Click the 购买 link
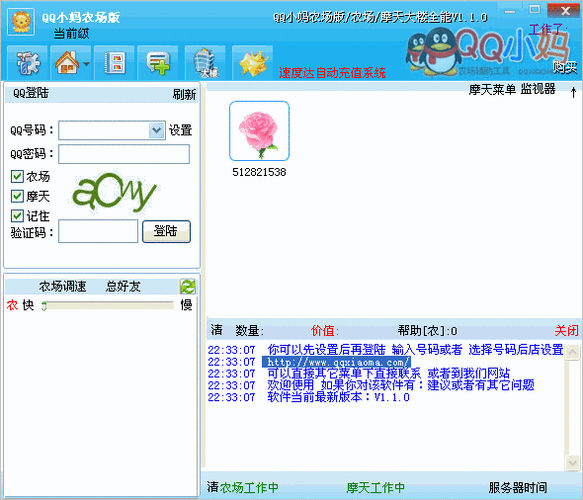The image size is (583, 500). [564, 67]
